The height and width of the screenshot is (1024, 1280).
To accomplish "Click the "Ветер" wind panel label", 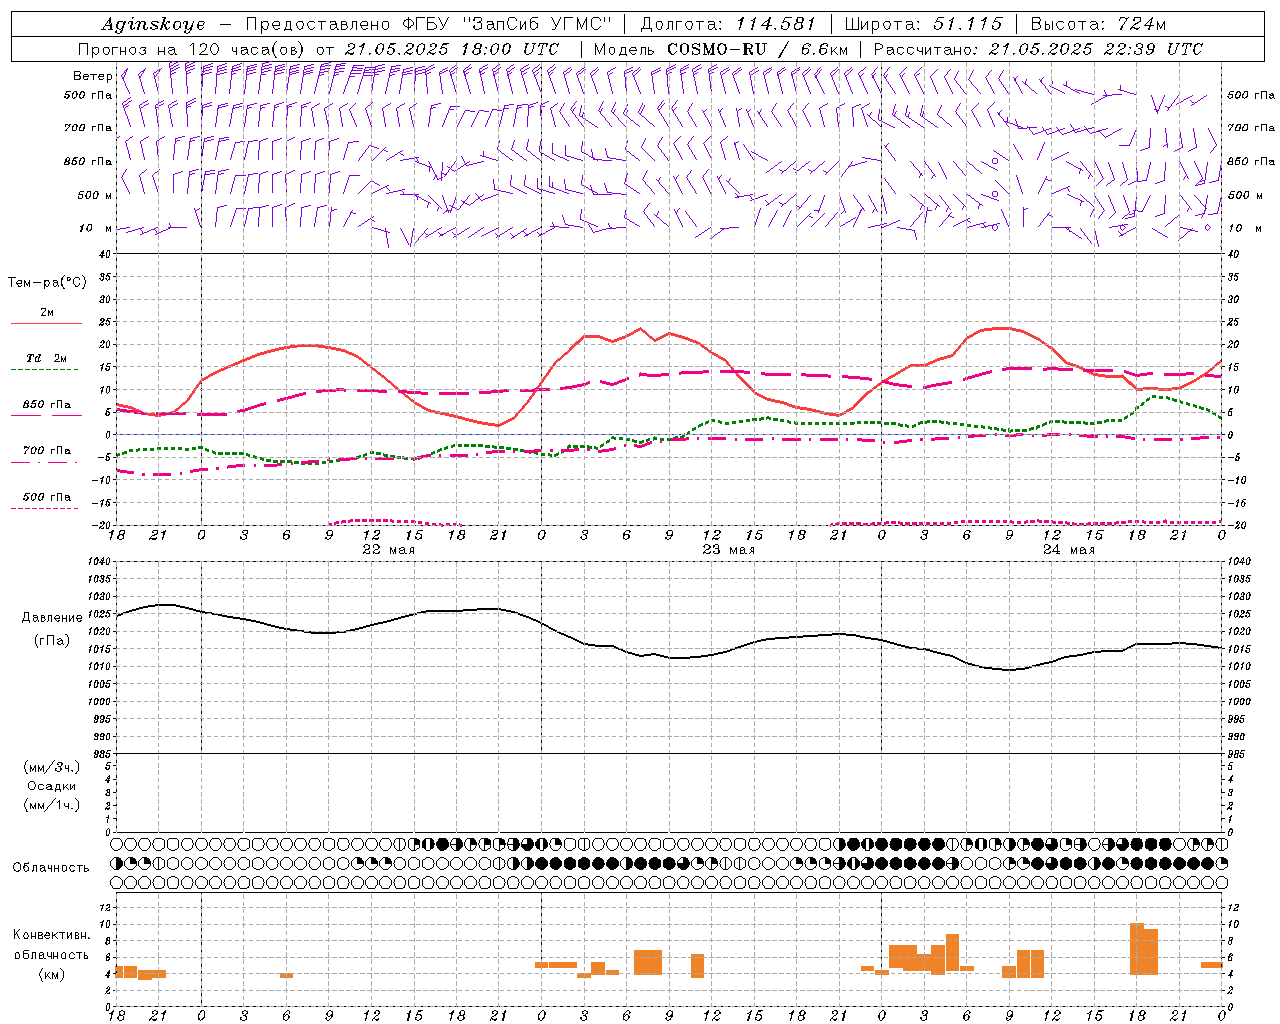I will click(x=92, y=76).
